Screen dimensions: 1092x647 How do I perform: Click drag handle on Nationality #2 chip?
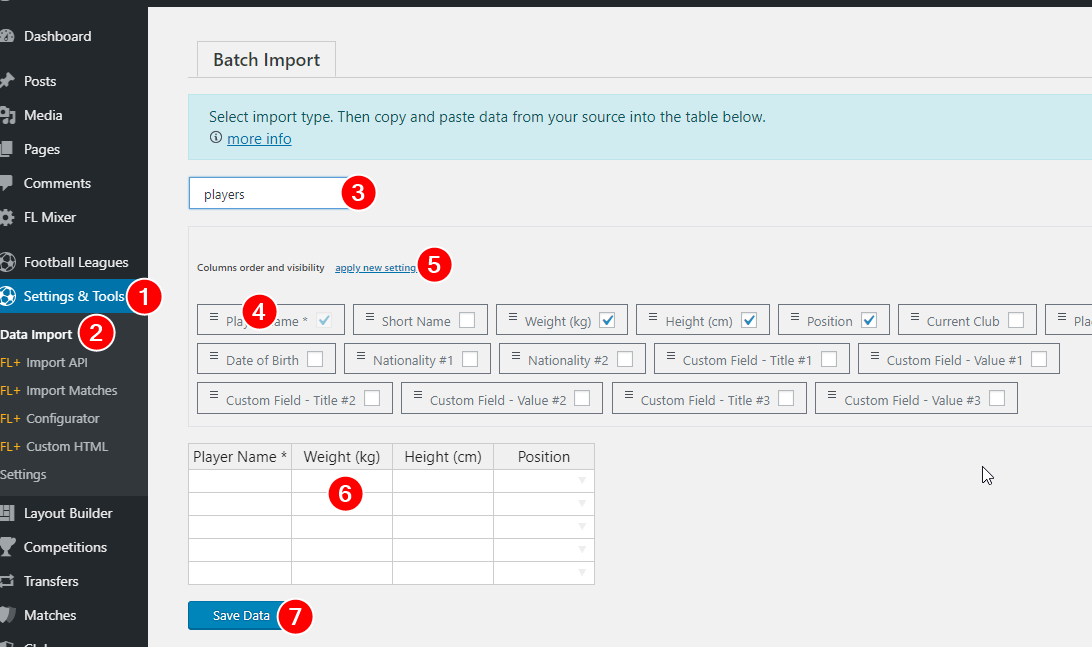tap(516, 355)
